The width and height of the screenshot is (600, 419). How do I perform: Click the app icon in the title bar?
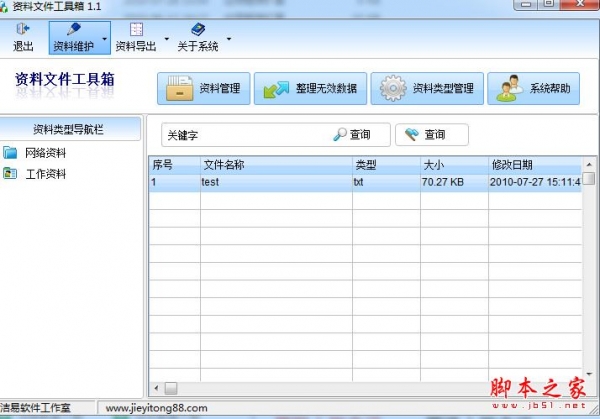3,7
